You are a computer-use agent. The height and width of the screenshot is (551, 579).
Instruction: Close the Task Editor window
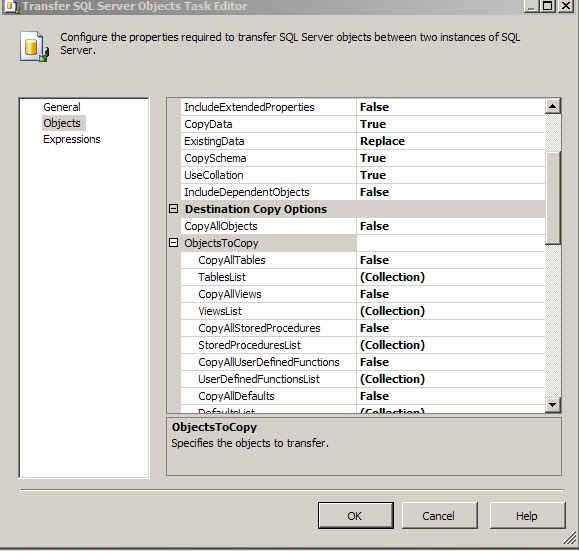(x=565, y=6)
